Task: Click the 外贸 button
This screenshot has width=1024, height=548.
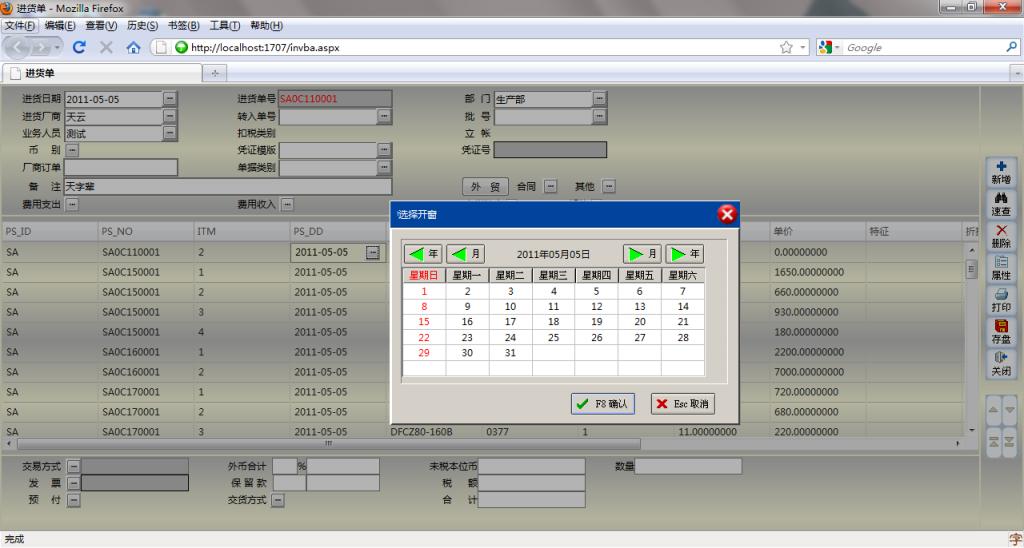Action: [x=485, y=186]
